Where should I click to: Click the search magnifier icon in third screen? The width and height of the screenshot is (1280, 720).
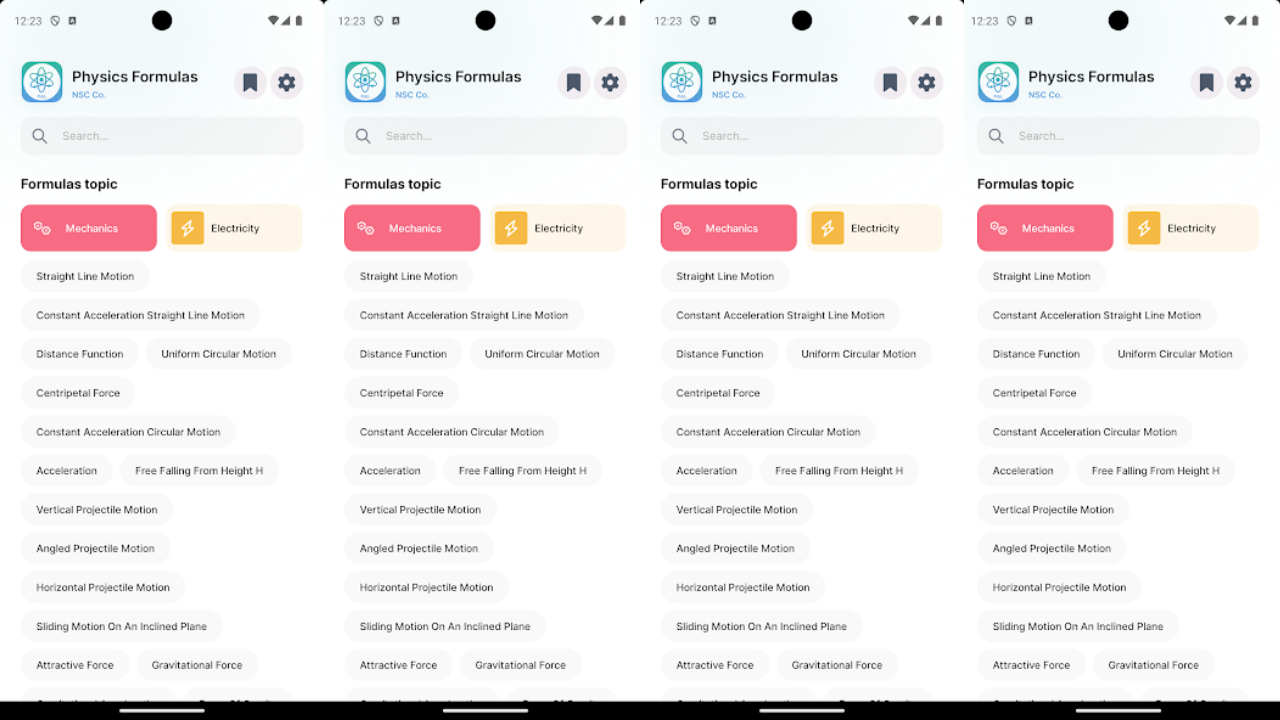(x=679, y=136)
